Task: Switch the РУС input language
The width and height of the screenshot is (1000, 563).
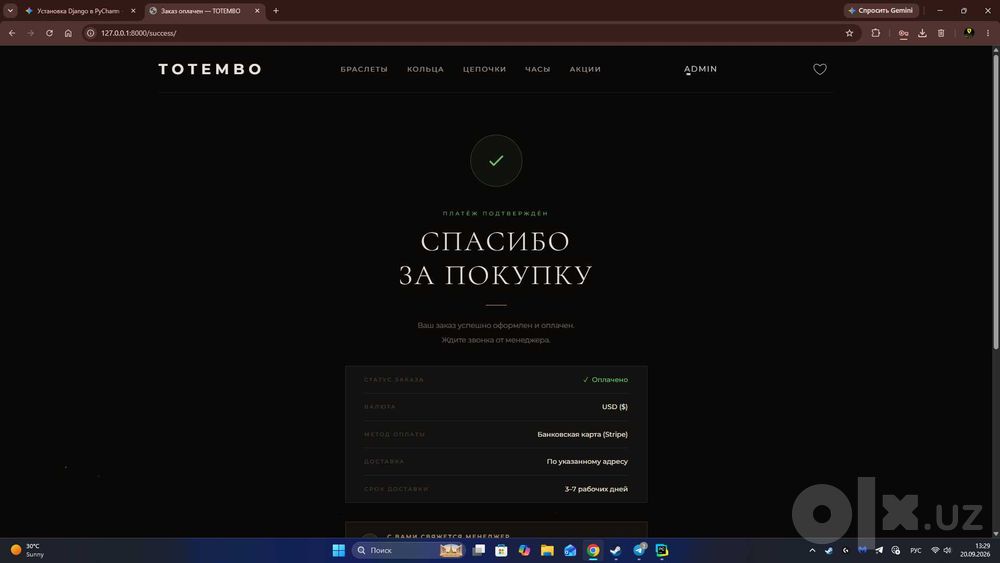Action: click(x=916, y=550)
